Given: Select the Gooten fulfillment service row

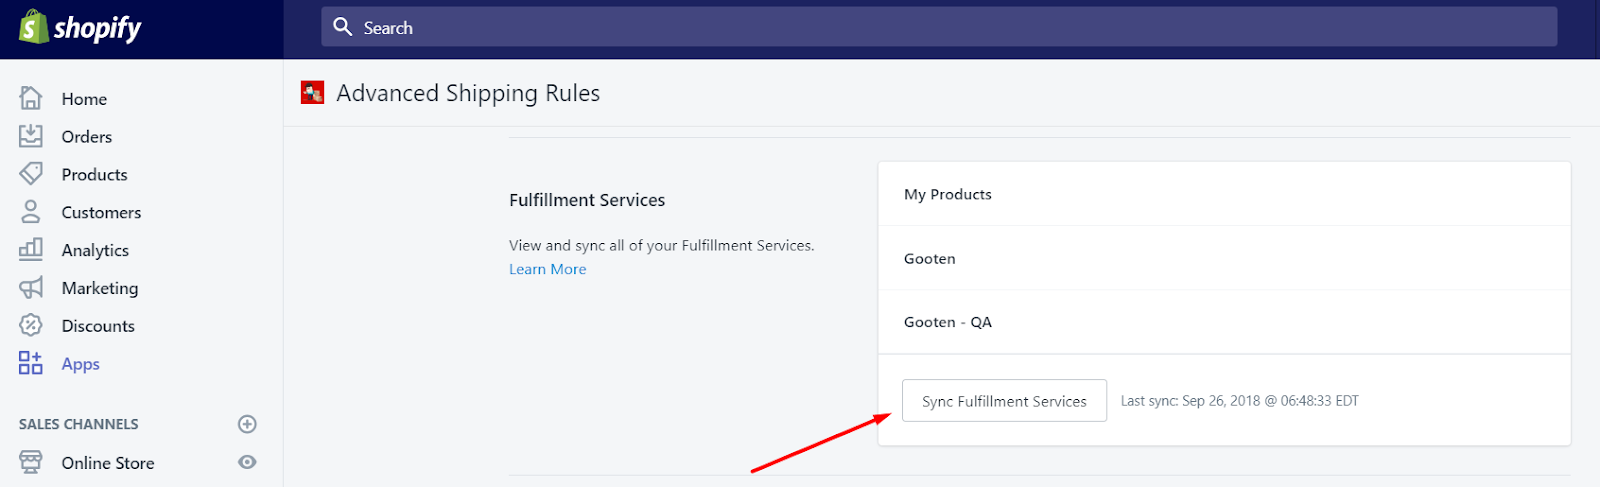Looking at the screenshot, I should point(1224,258).
